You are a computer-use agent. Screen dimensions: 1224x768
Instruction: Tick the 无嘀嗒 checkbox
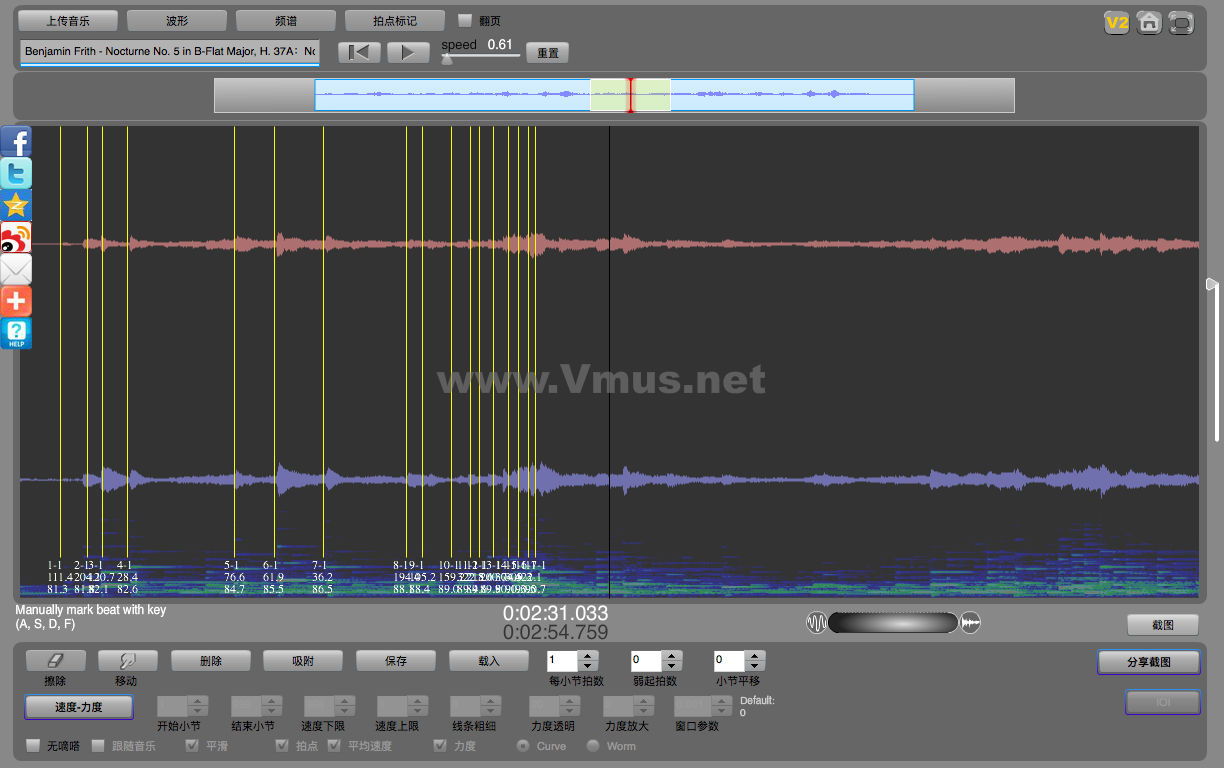point(33,746)
